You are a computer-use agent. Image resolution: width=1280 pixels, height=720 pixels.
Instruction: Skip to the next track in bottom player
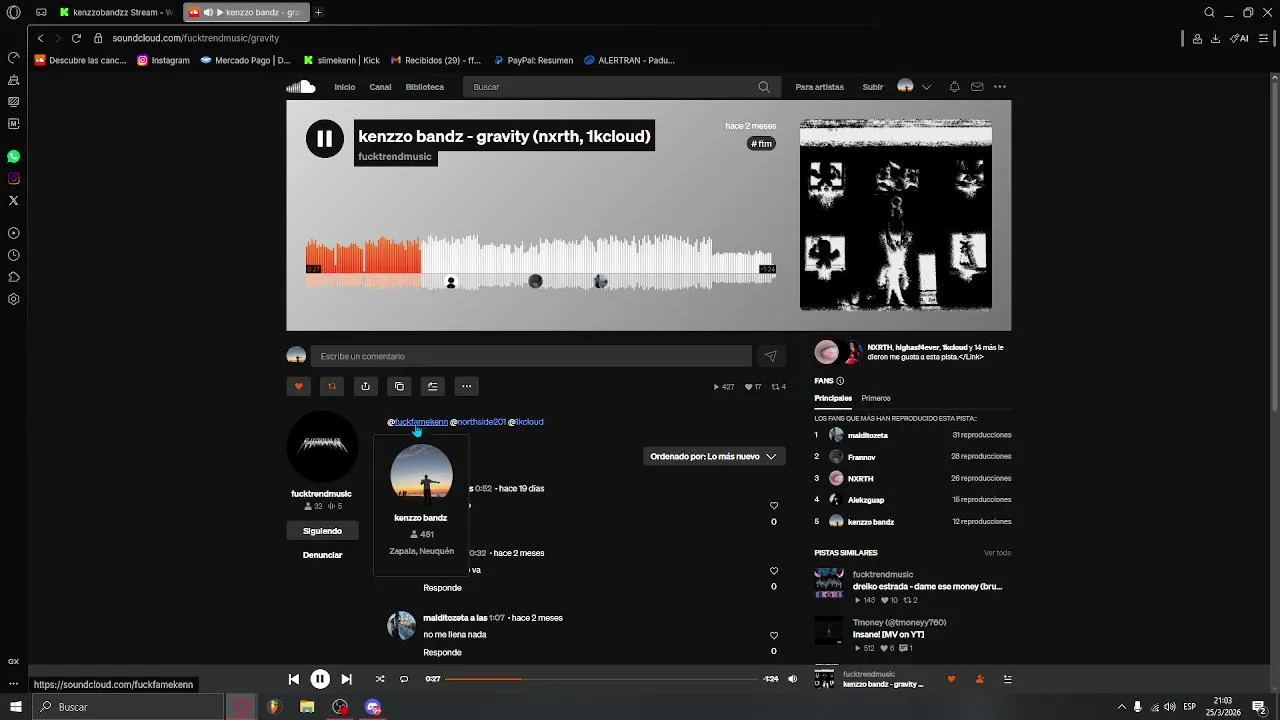pyautogui.click(x=346, y=679)
